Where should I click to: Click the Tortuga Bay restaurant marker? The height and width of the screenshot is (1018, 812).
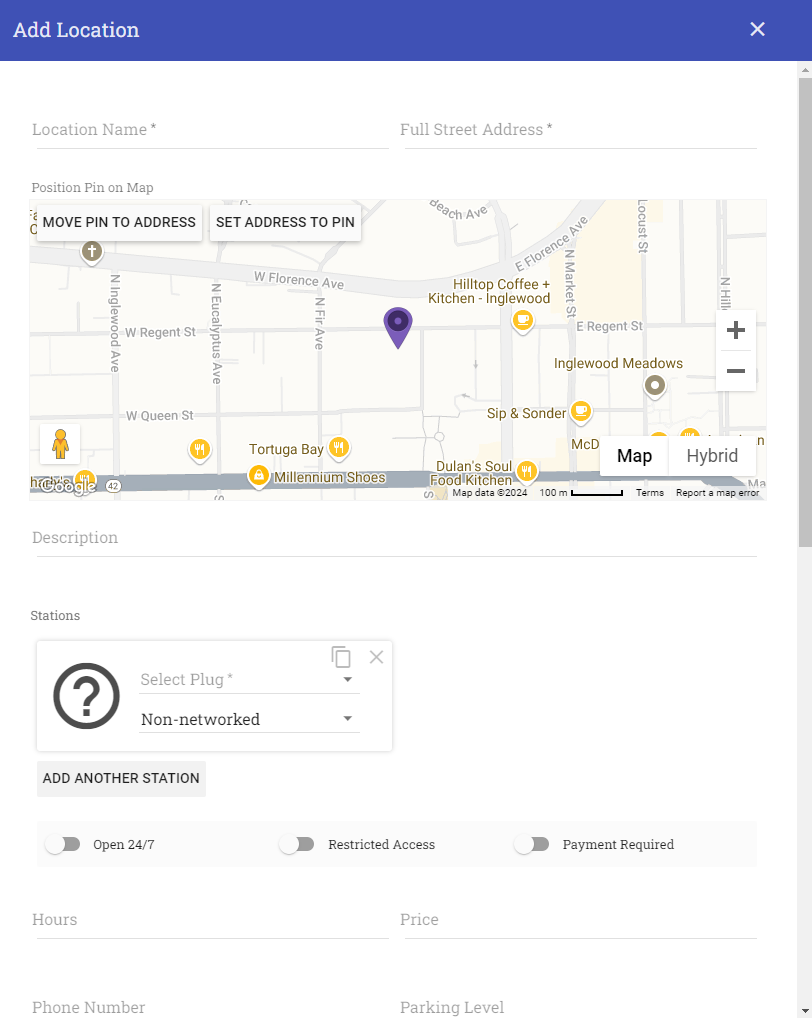pyautogui.click(x=340, y=448)
